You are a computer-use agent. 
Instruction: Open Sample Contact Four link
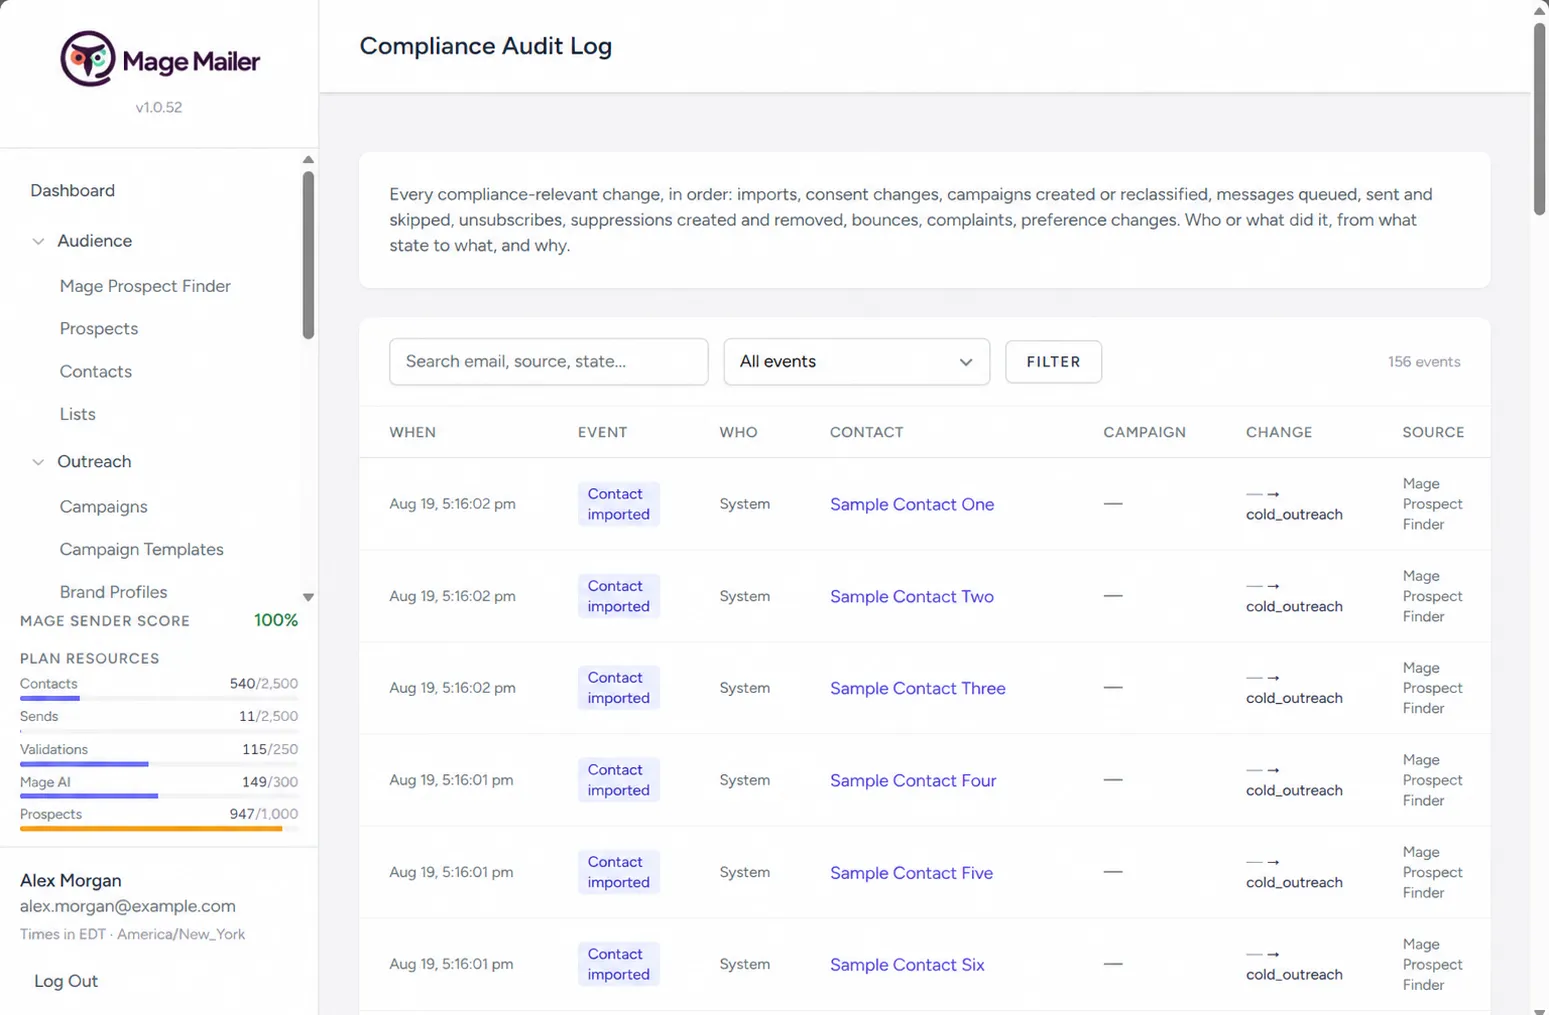pyautogui.click(x=913, y=781)
